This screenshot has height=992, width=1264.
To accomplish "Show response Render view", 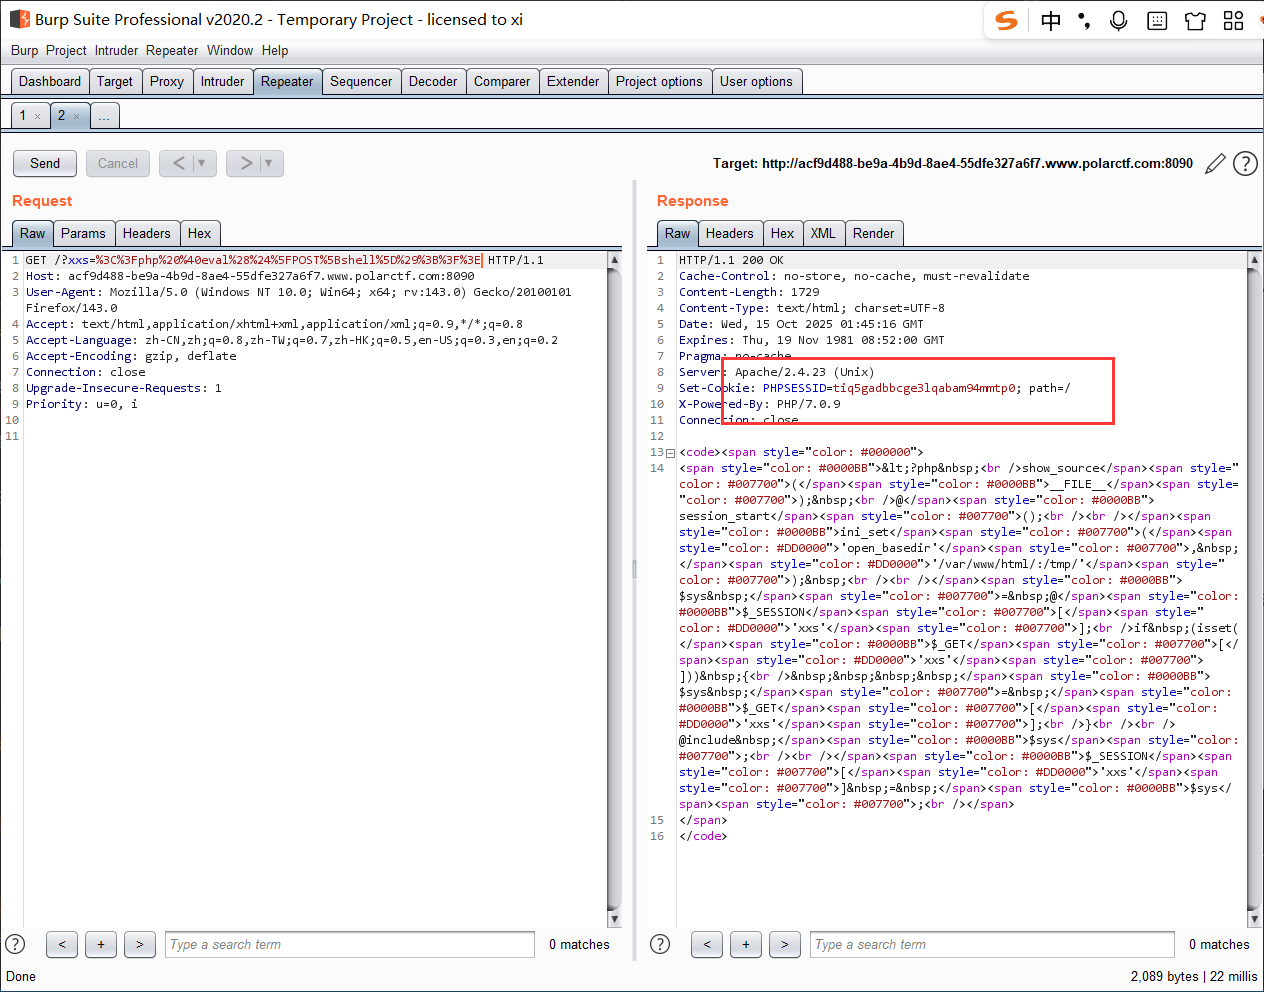I will 874,233.
